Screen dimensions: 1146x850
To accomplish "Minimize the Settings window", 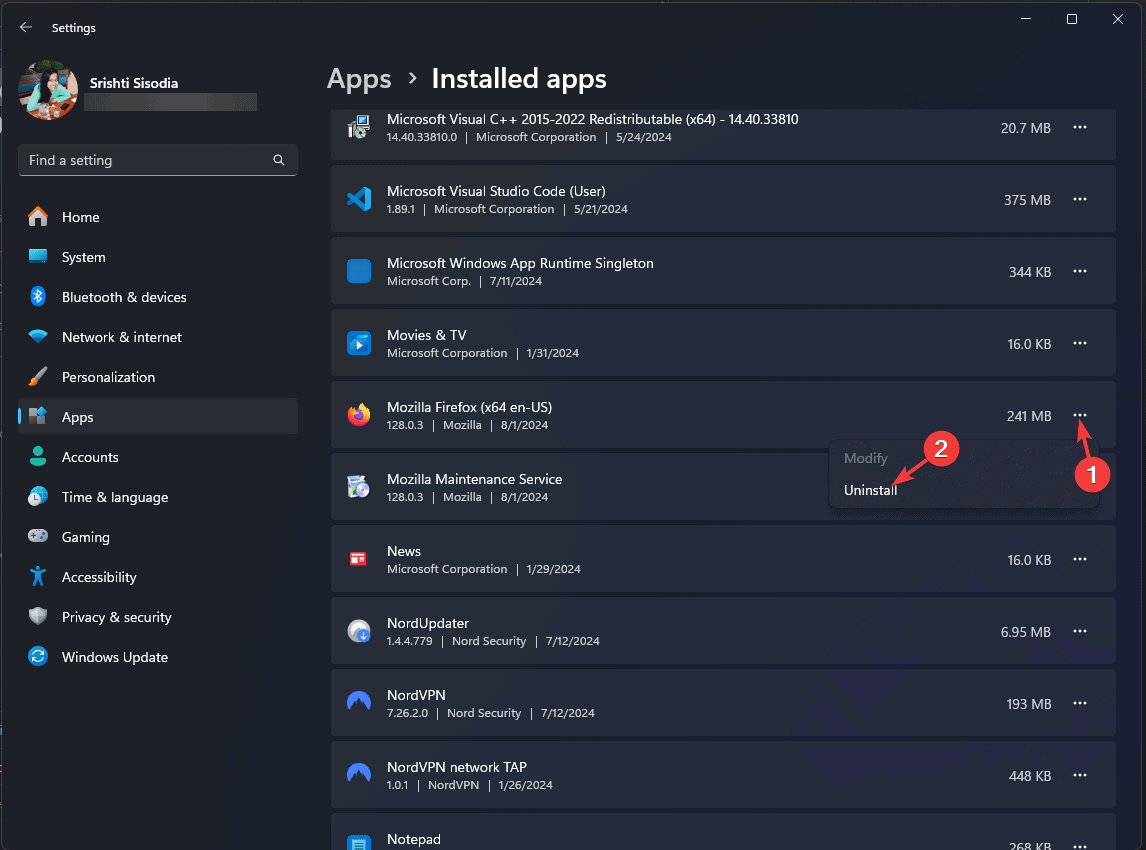I will click(x=1026, y=19).
